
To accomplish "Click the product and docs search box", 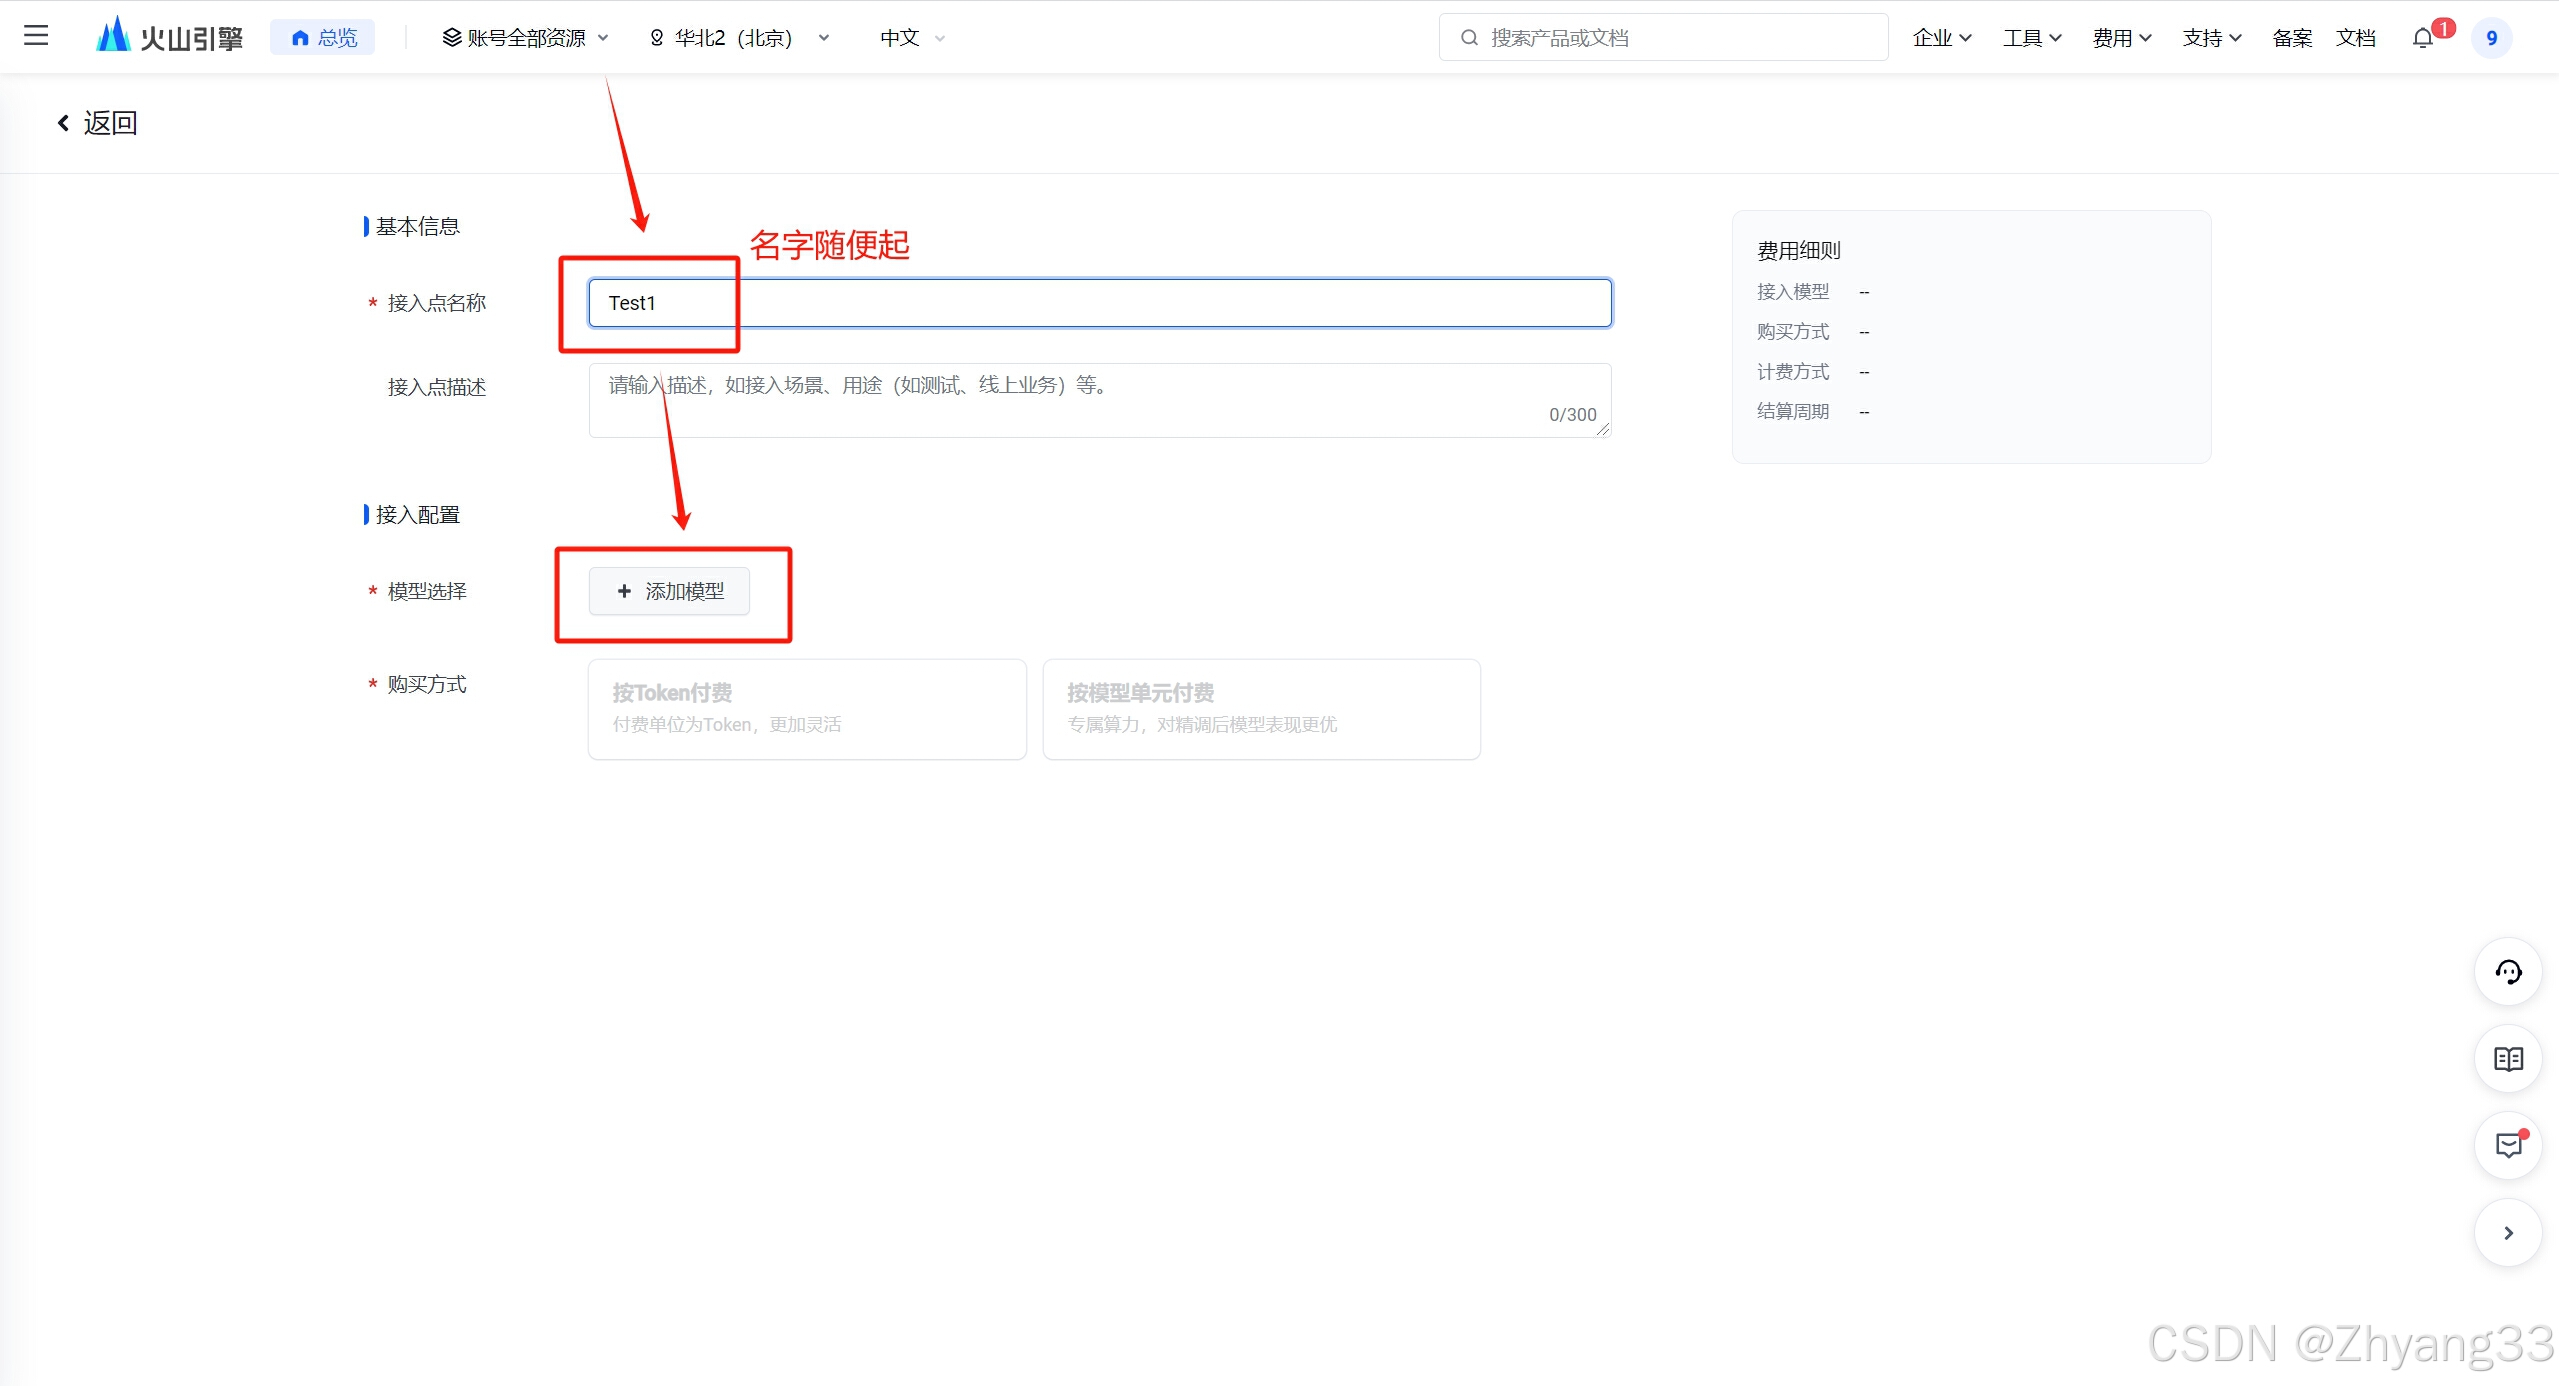I will tap(1662, 38).
